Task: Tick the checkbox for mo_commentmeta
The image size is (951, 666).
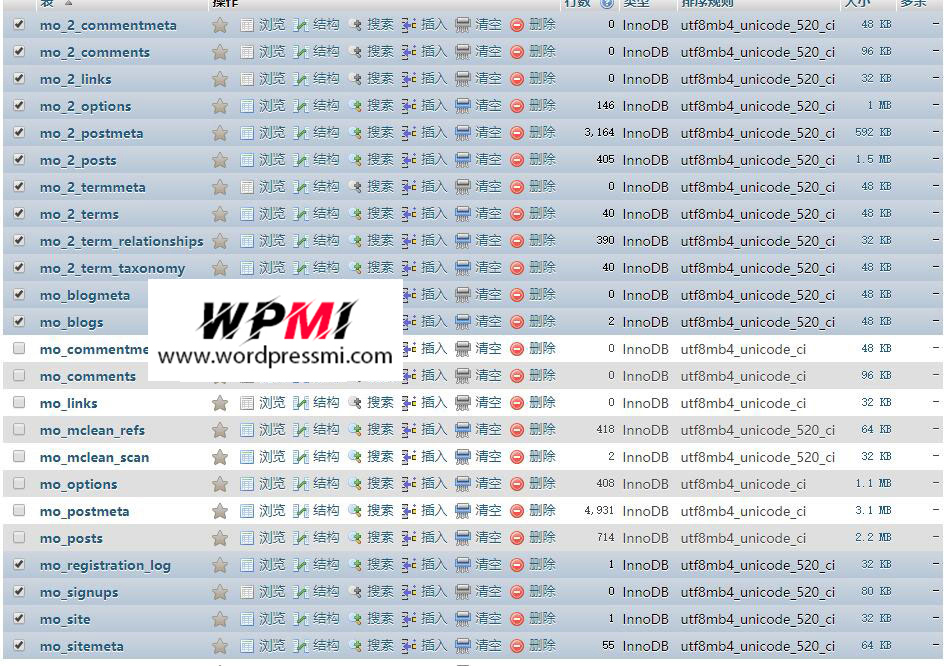Action: click(x=19, y=348)
